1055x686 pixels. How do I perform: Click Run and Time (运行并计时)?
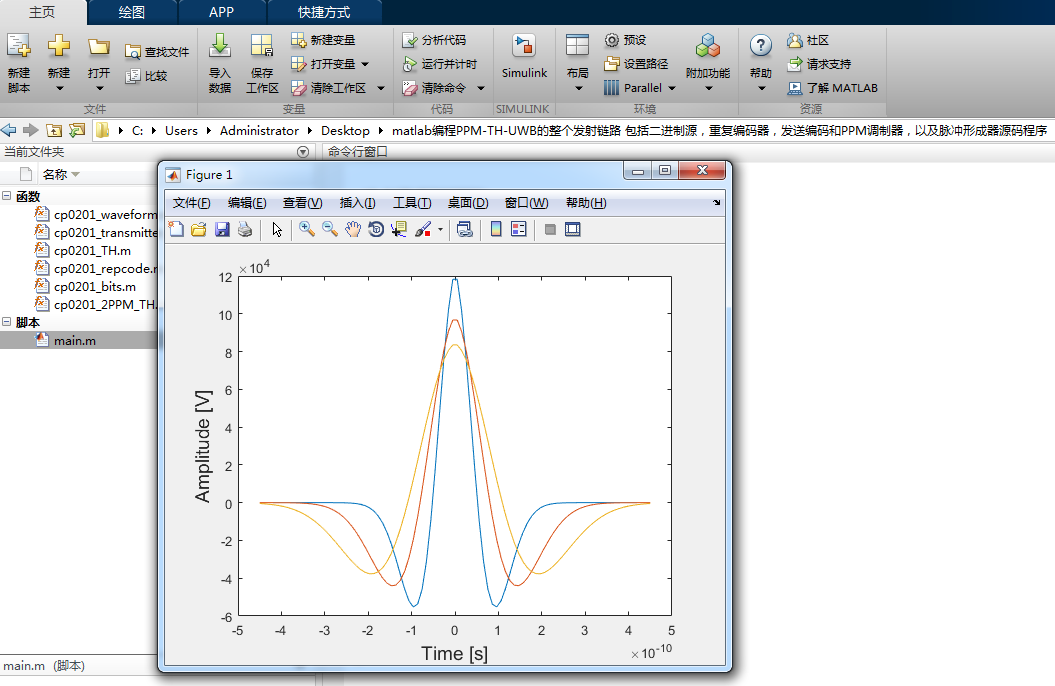pyautogui.click(x=439, y=64)
